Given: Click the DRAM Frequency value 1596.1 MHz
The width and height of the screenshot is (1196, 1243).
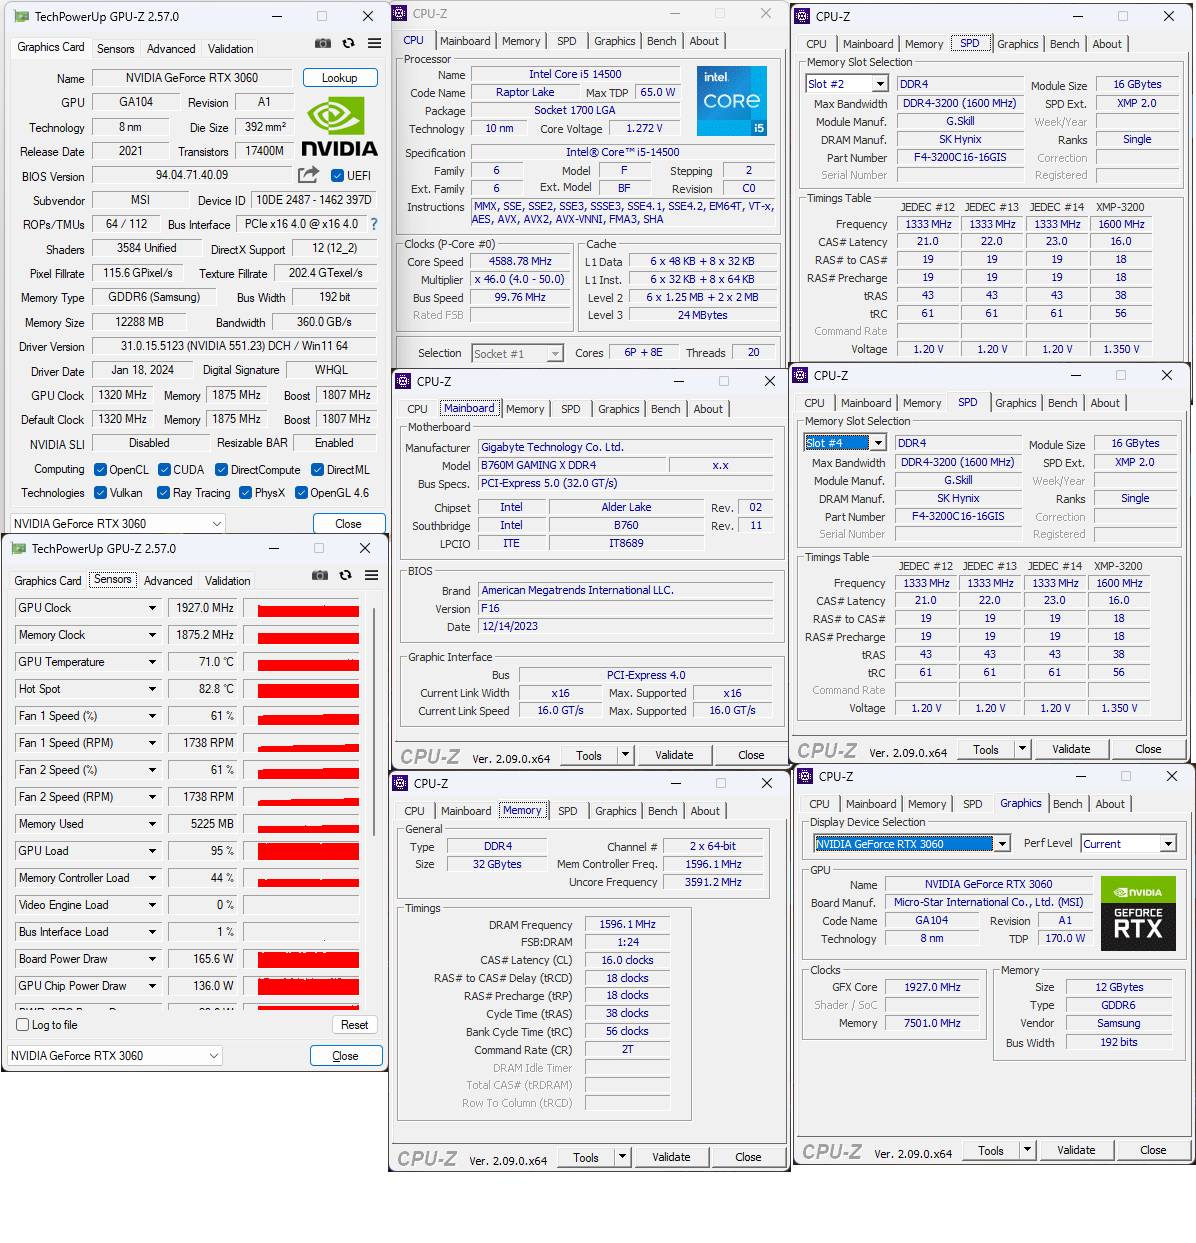Looking at the screenshot, I should coord(627,924).
